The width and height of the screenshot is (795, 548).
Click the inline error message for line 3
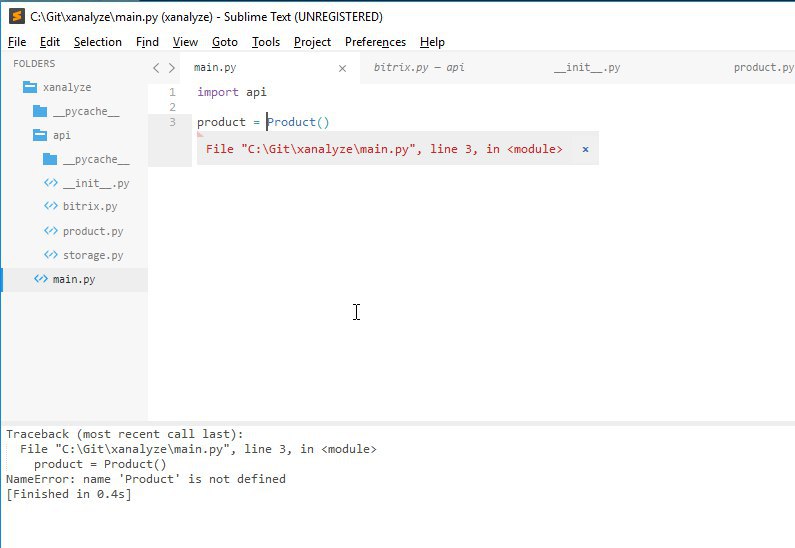pyautogui.click(x=384, y=149)
